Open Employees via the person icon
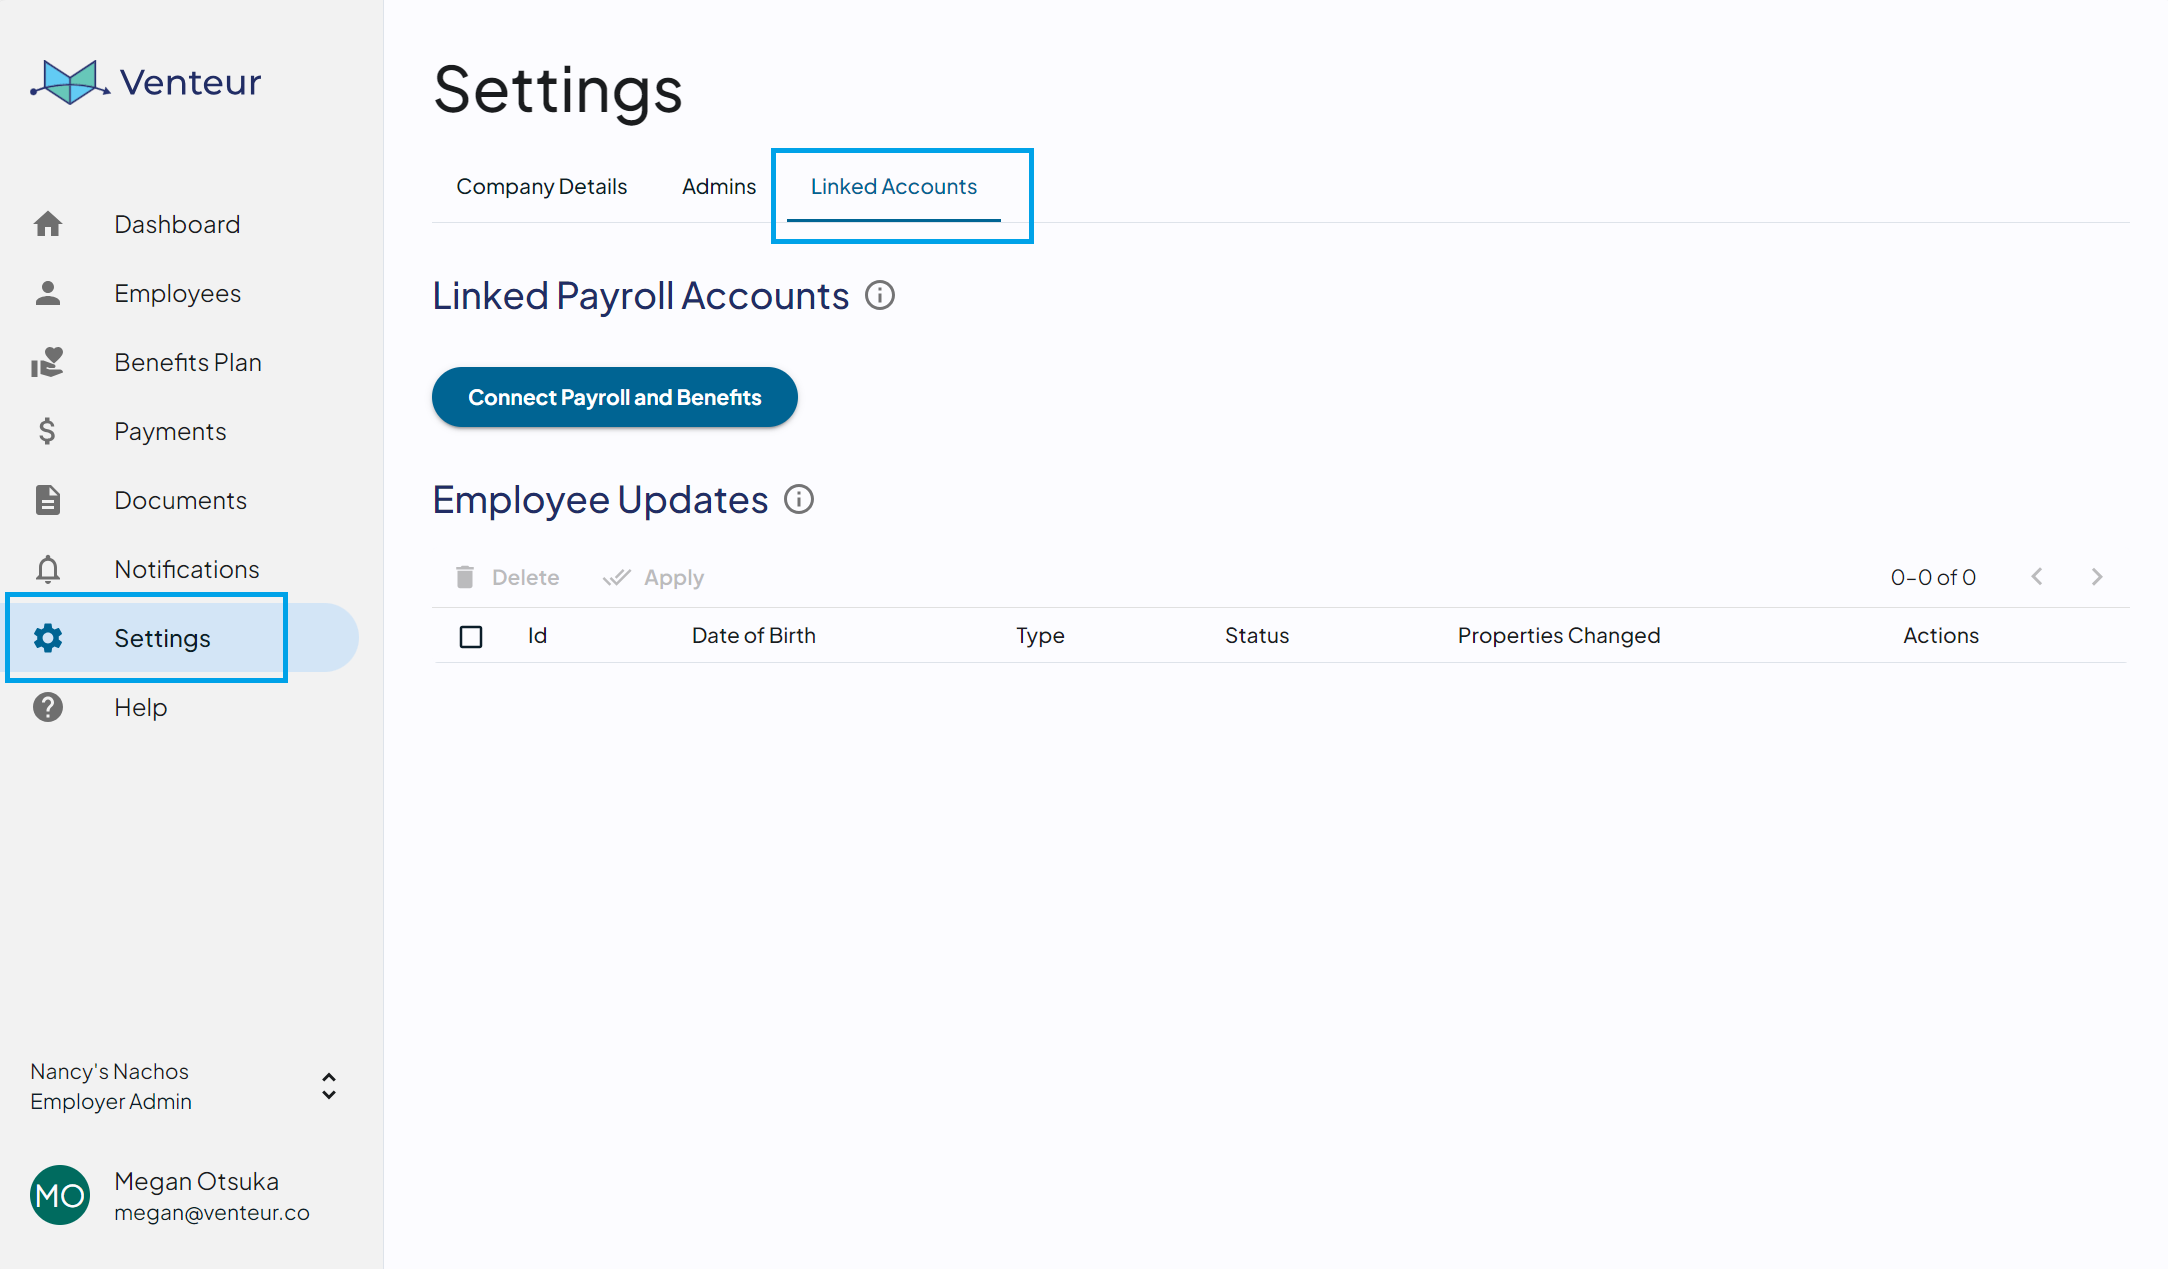Image resolution: width=2168 pixels, height=1269 pixels. (x=48, y=293)
